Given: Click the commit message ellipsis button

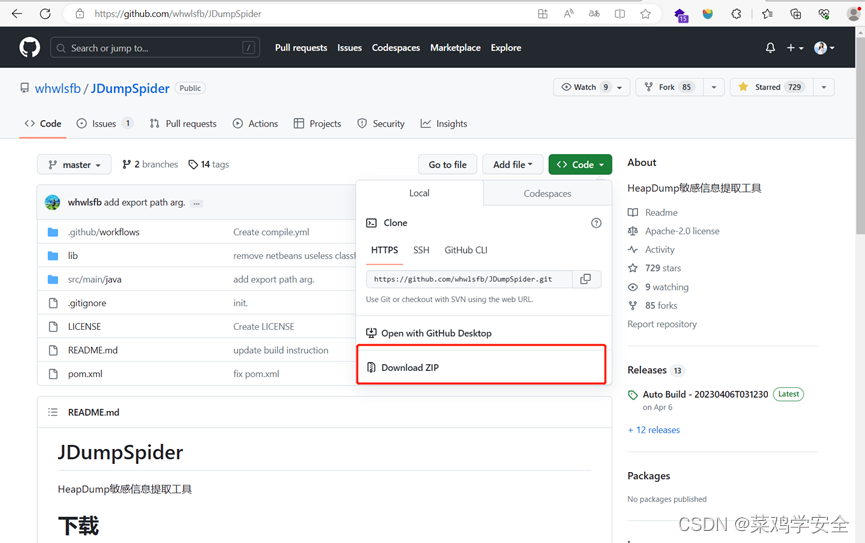Looking at the screenshot, I should [196, 204].
